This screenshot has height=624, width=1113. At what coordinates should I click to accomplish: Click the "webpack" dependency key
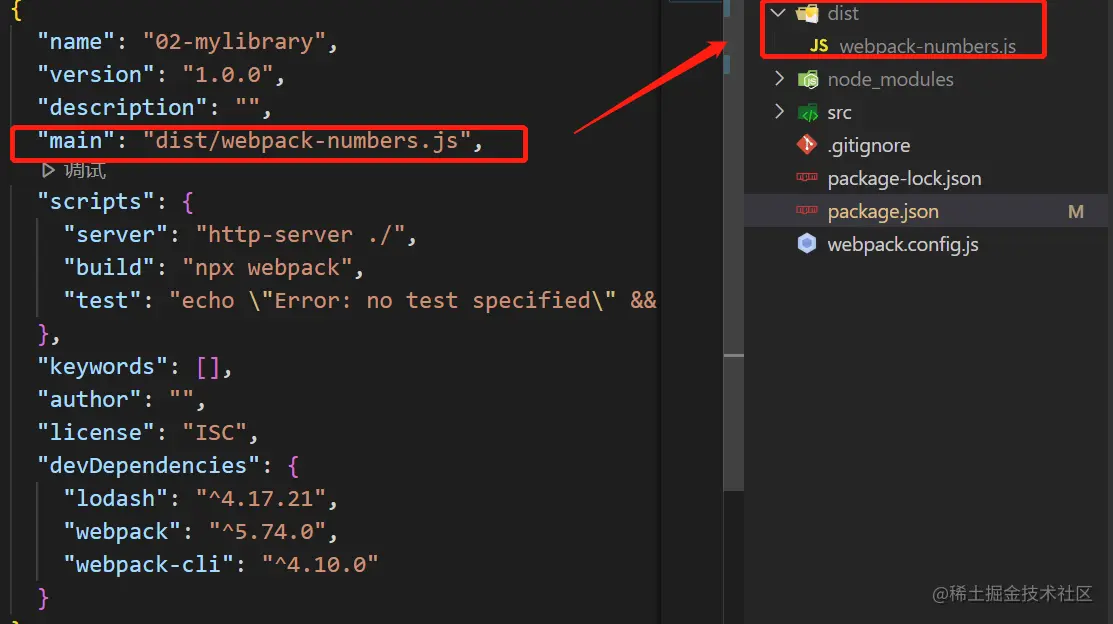click(x=122, y=531)
